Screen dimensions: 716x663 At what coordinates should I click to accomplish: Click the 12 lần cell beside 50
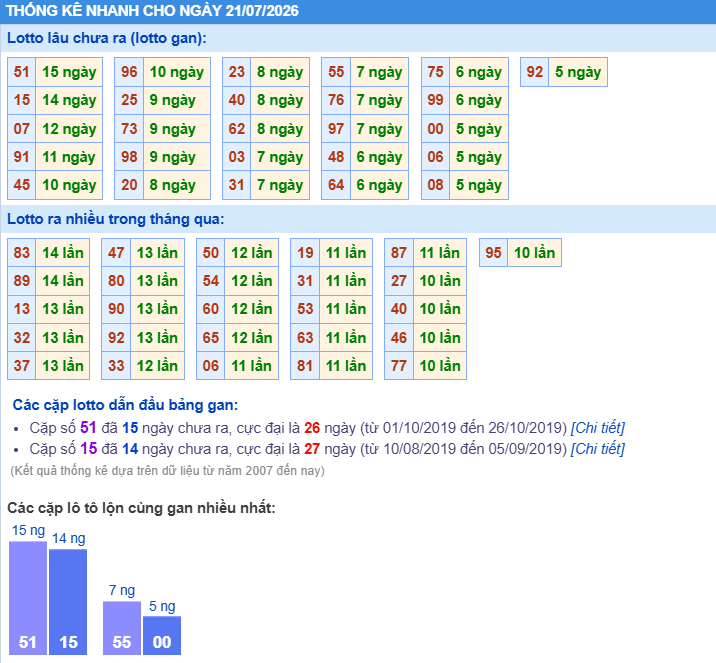point(252,253)
